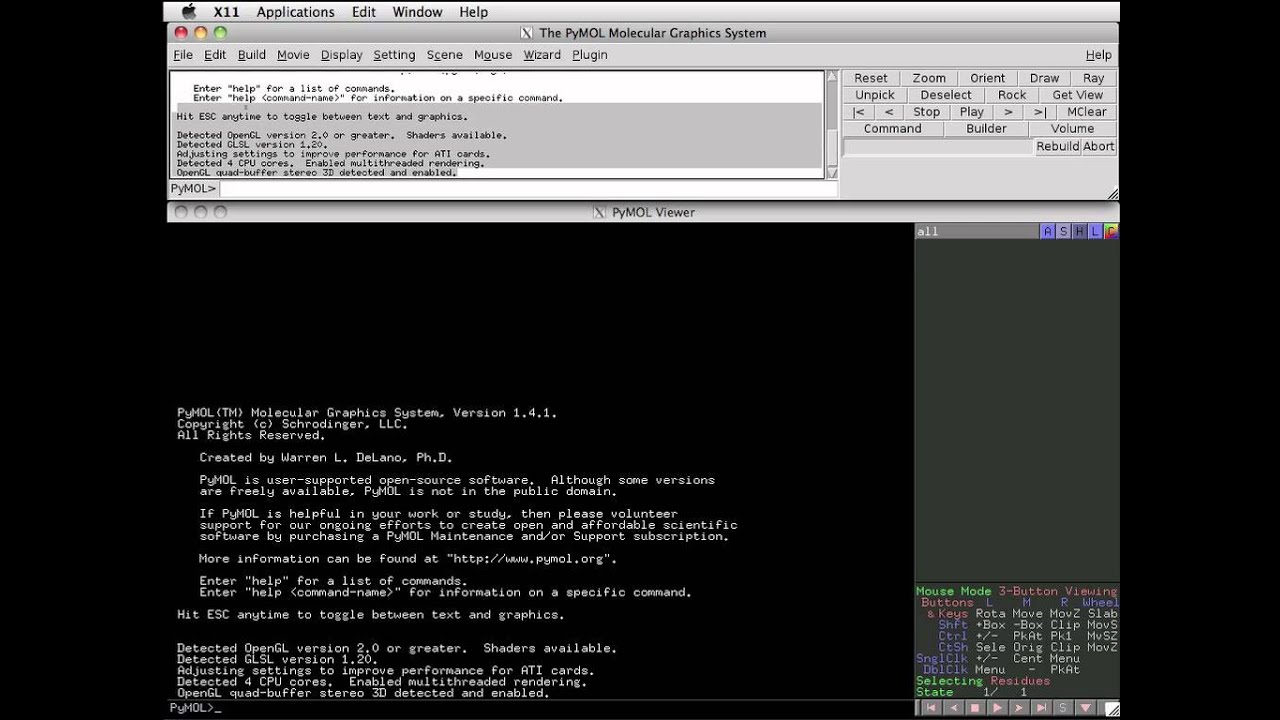Open the Scene menu
The height and width of the screenshot is (720, 1280).
[x=444, y=55]
